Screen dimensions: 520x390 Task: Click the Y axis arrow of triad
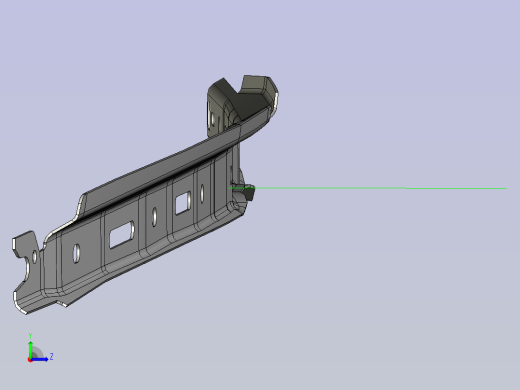coord(30,349)
